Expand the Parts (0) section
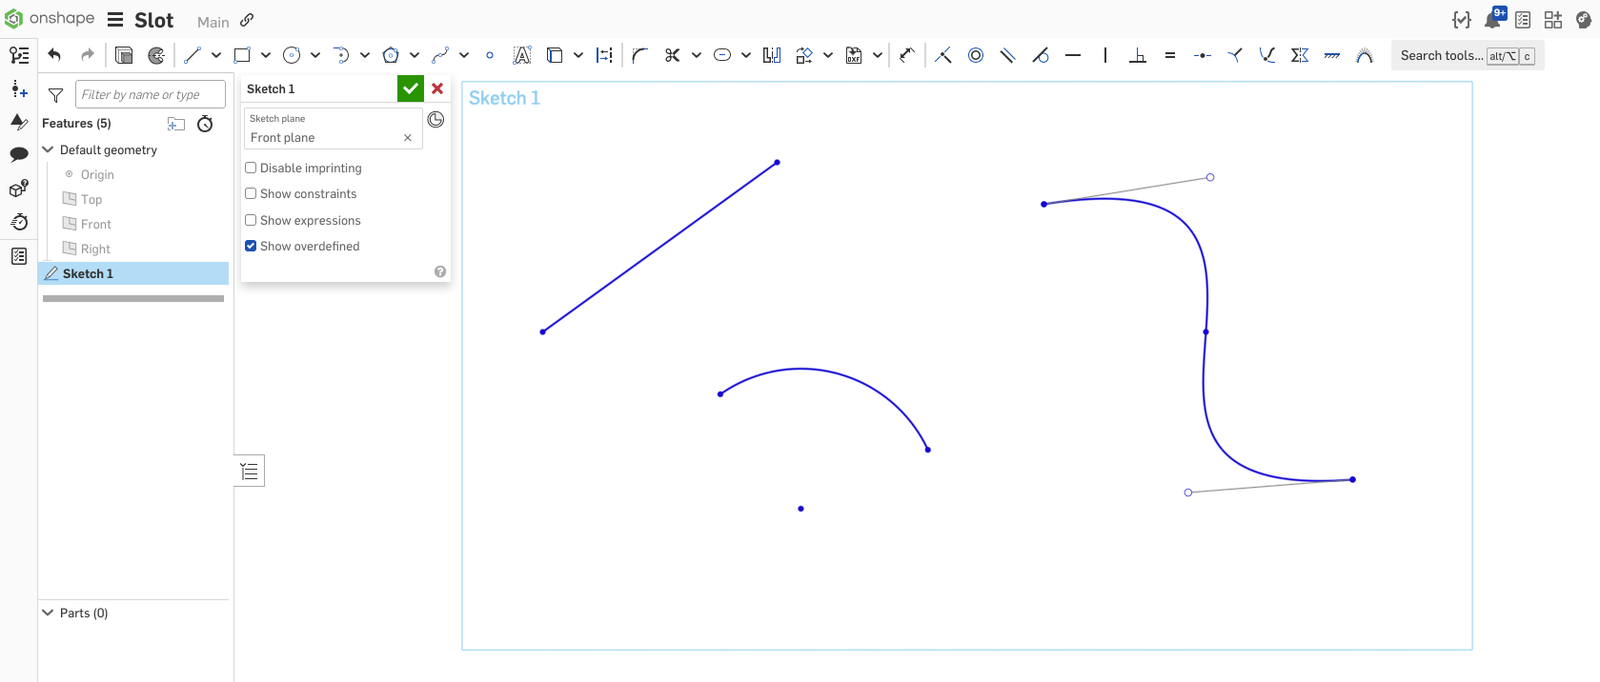The height and width of the screenshot is (682, 1600). click(x=48, y=613)
